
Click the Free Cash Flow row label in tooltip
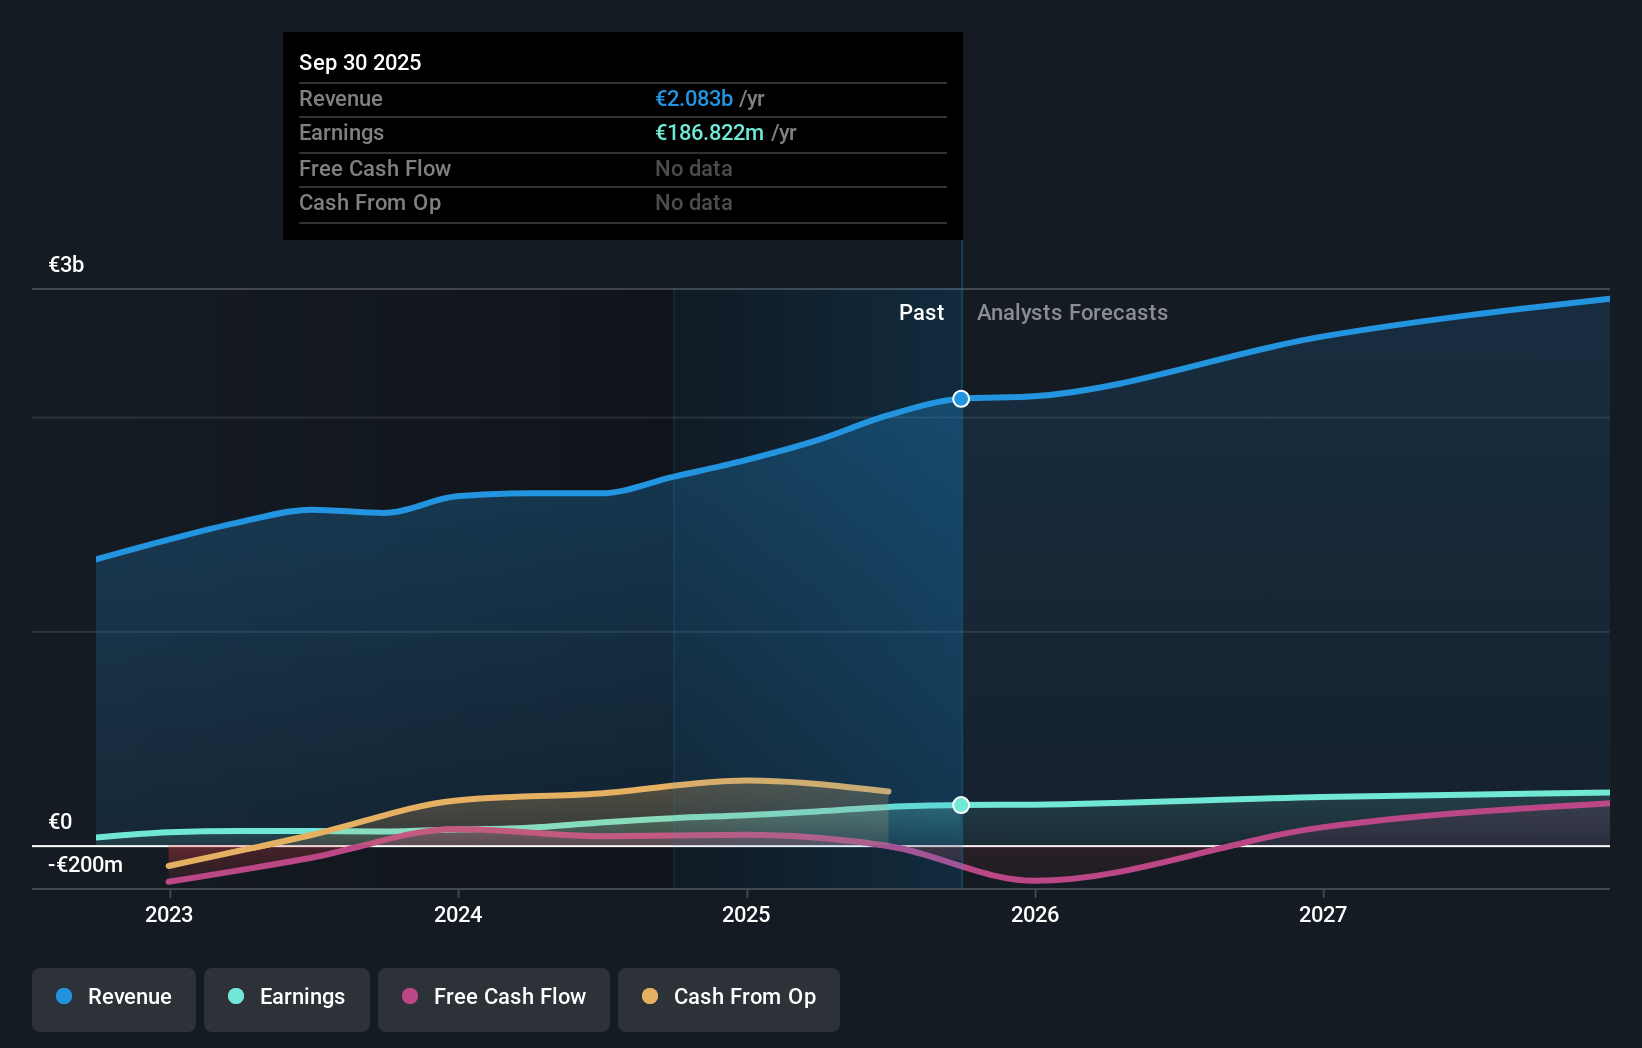point(375,169)
